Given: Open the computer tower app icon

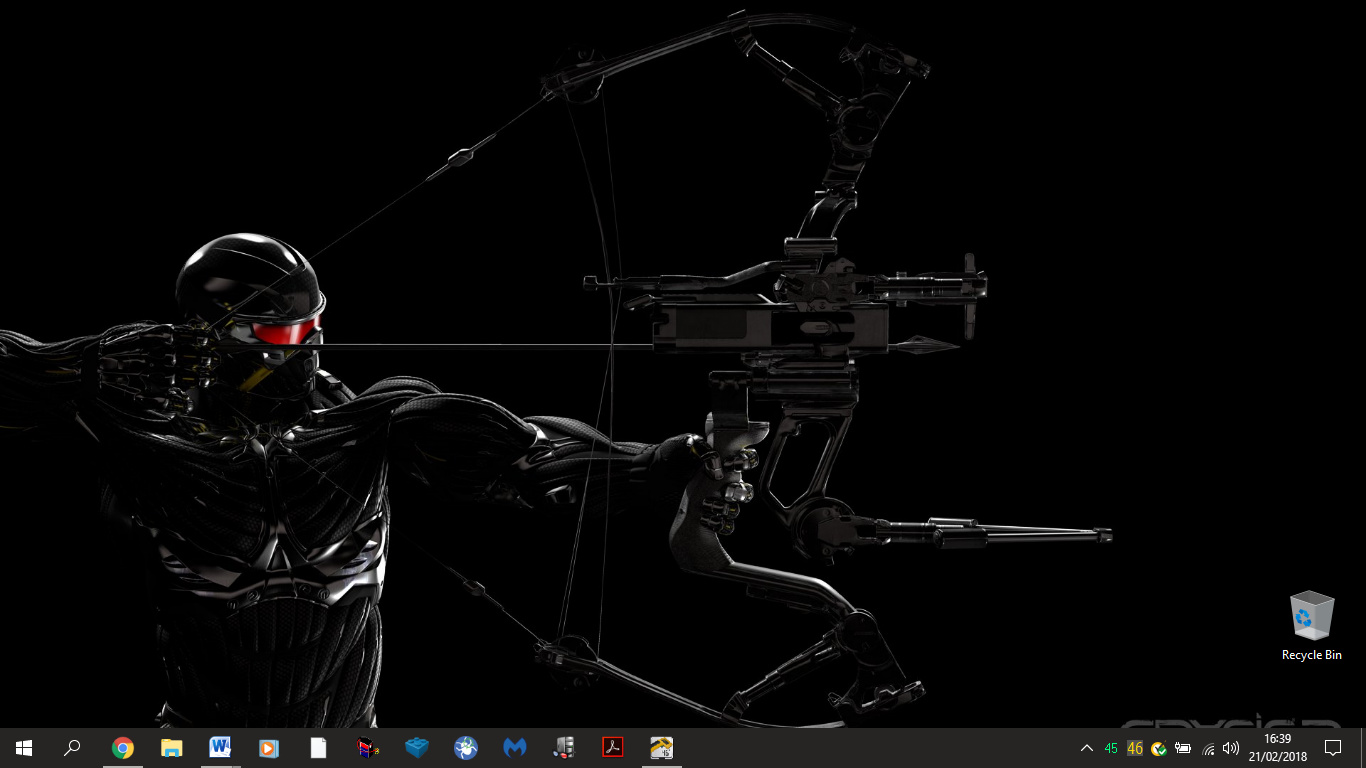Looking at the screenshot, I should click(563, 748).
